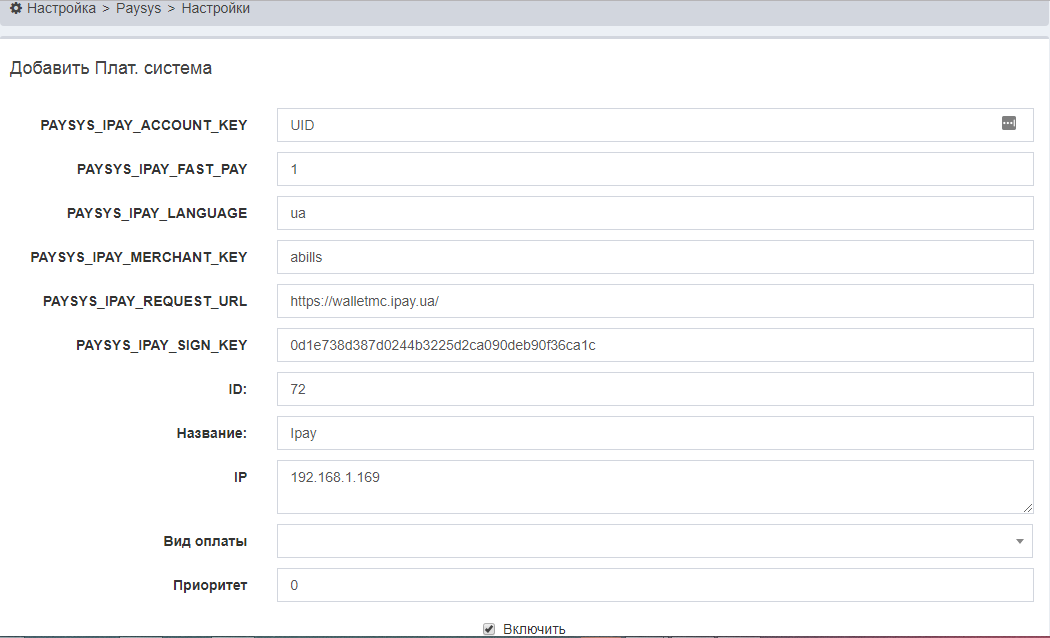Click the PAYSYS_IPAY_MERCHANT_KEY label
This screenshot has height=638, width=1050.
coord(139,257)
